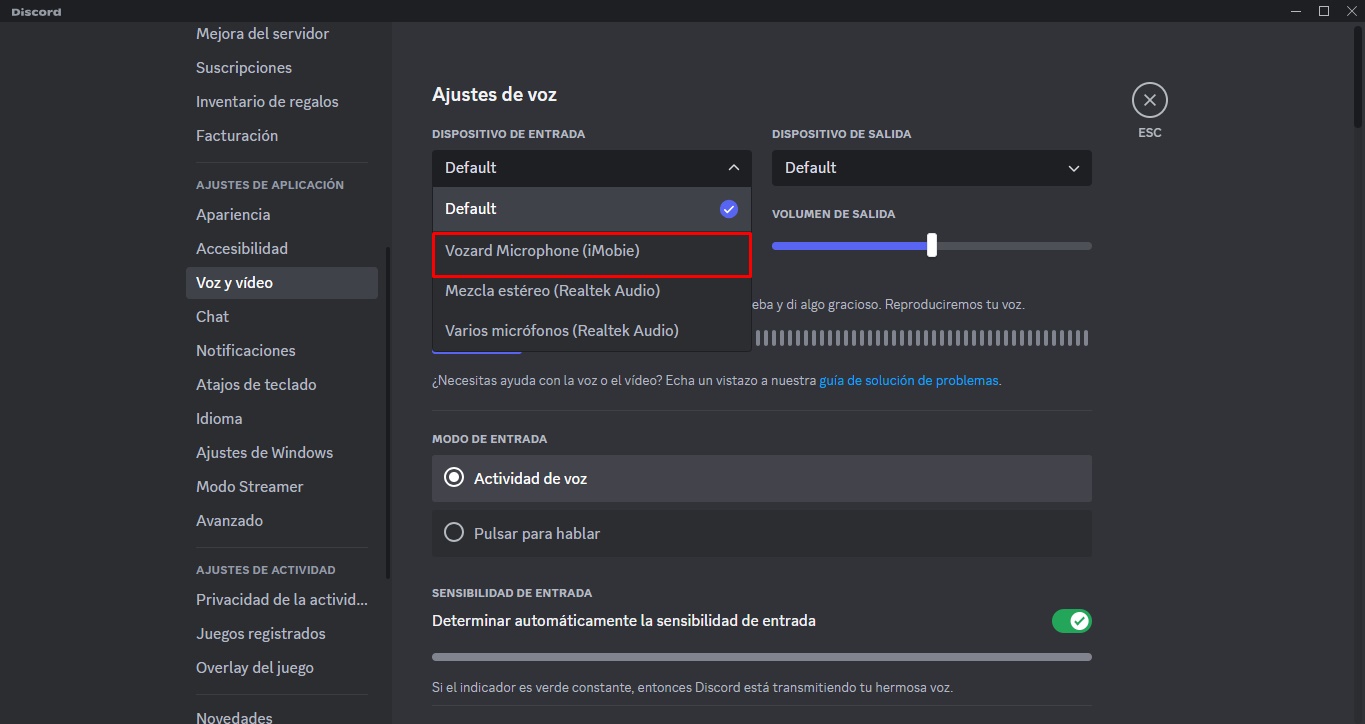Viewport: 1365px width, 724px height.
Task: Select Vozard Microphone (iMobie) input device
Action: [592, 251]
